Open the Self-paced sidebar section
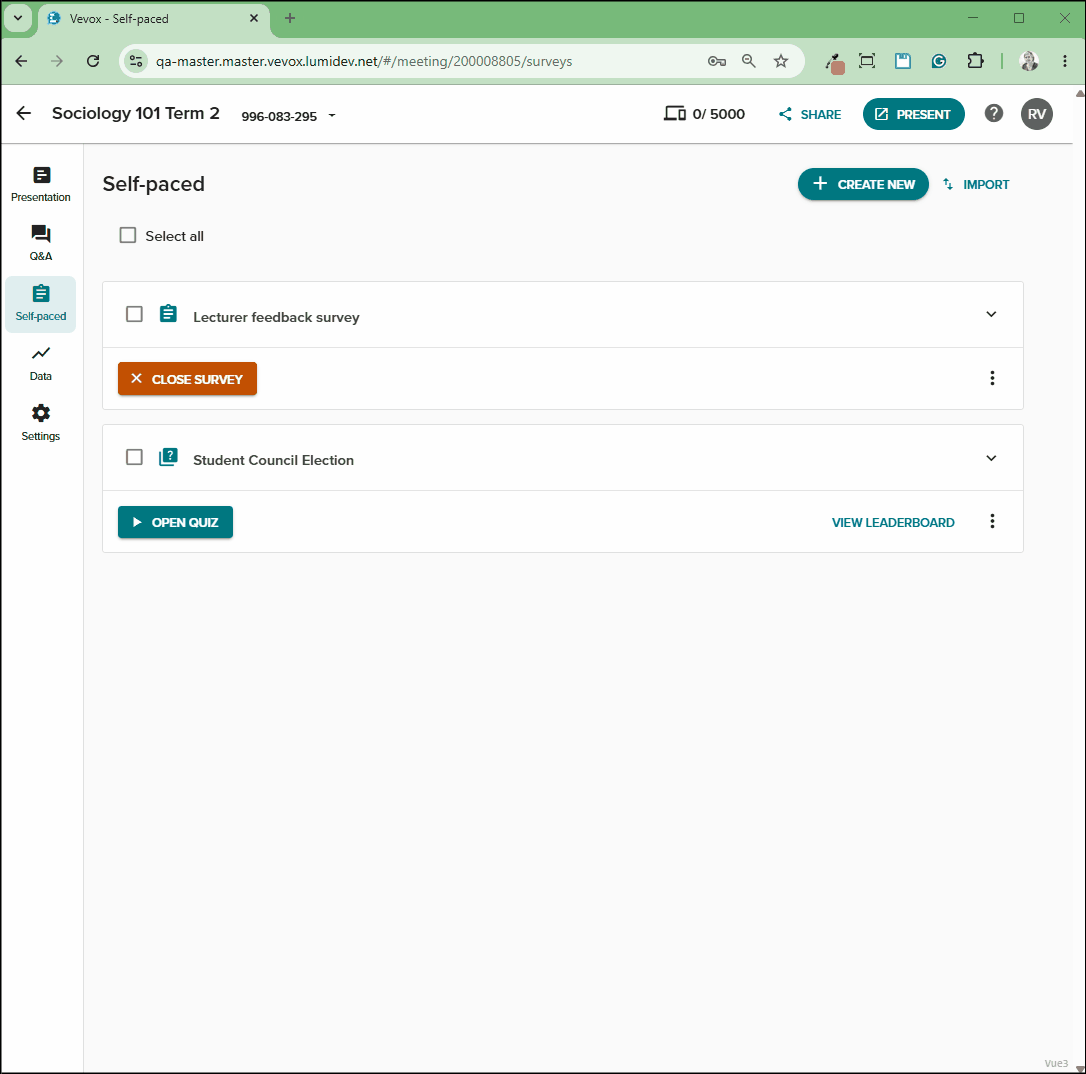 tap(41, 304)
